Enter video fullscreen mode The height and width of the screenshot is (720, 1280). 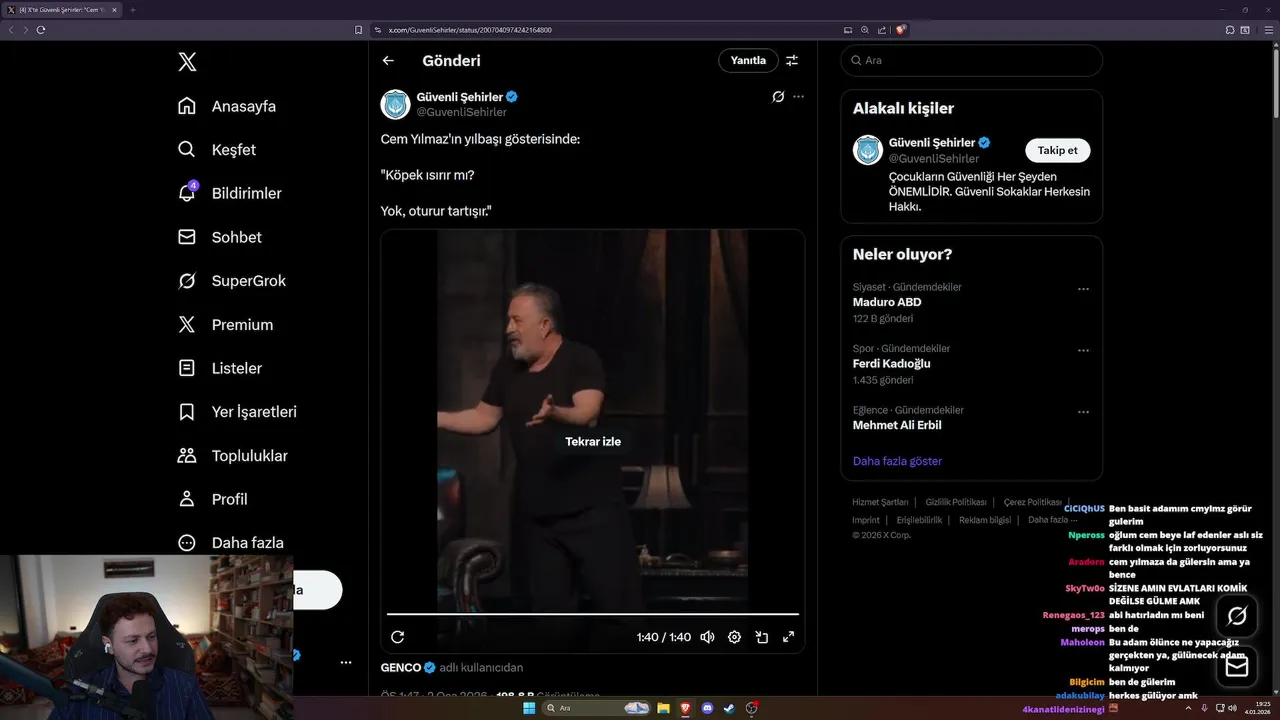click(x=788, y=637)
